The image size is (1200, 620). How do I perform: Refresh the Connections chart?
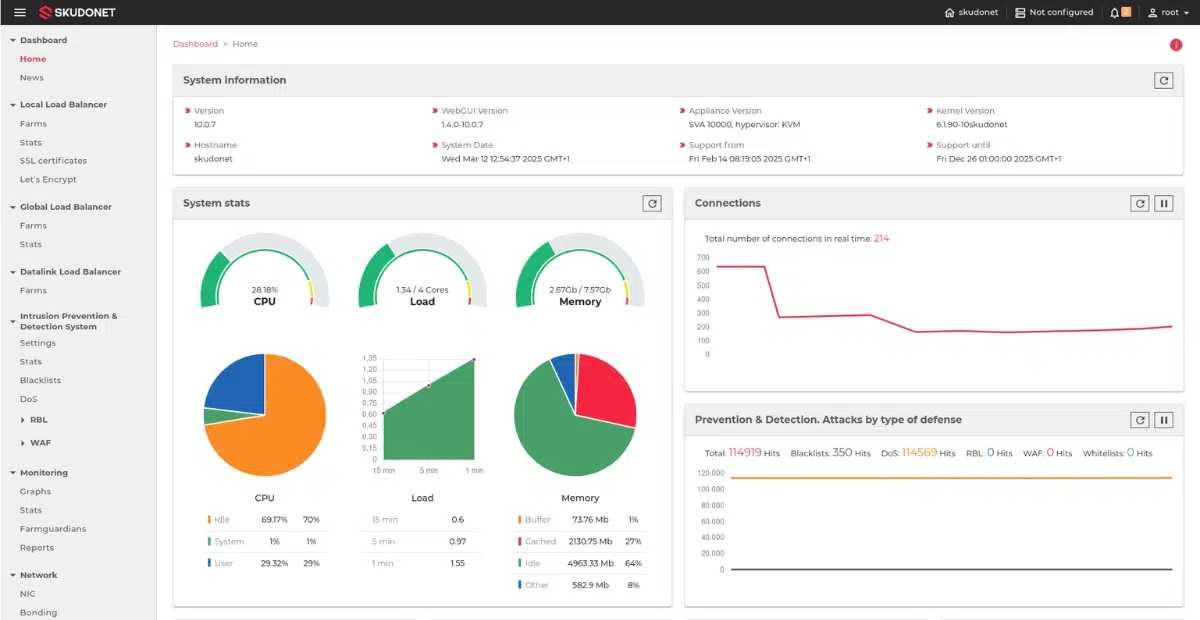click(1140, 203)
